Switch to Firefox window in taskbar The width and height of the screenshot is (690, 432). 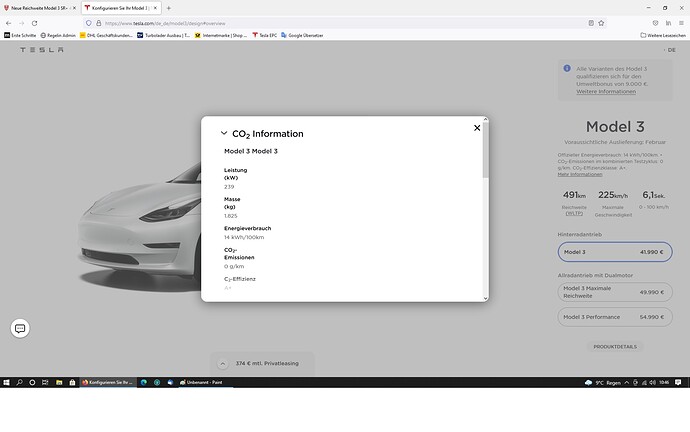107,382
